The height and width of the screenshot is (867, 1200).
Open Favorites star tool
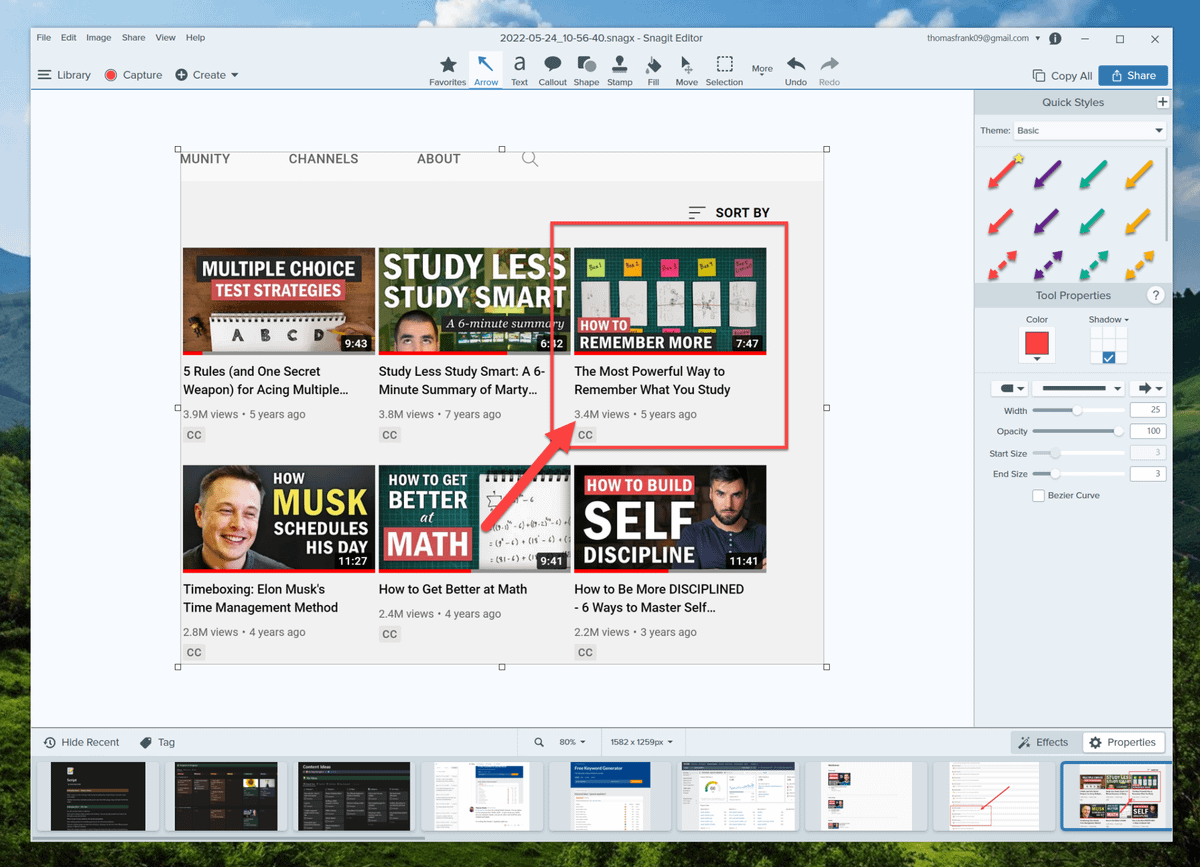click(x=447, y=70)
